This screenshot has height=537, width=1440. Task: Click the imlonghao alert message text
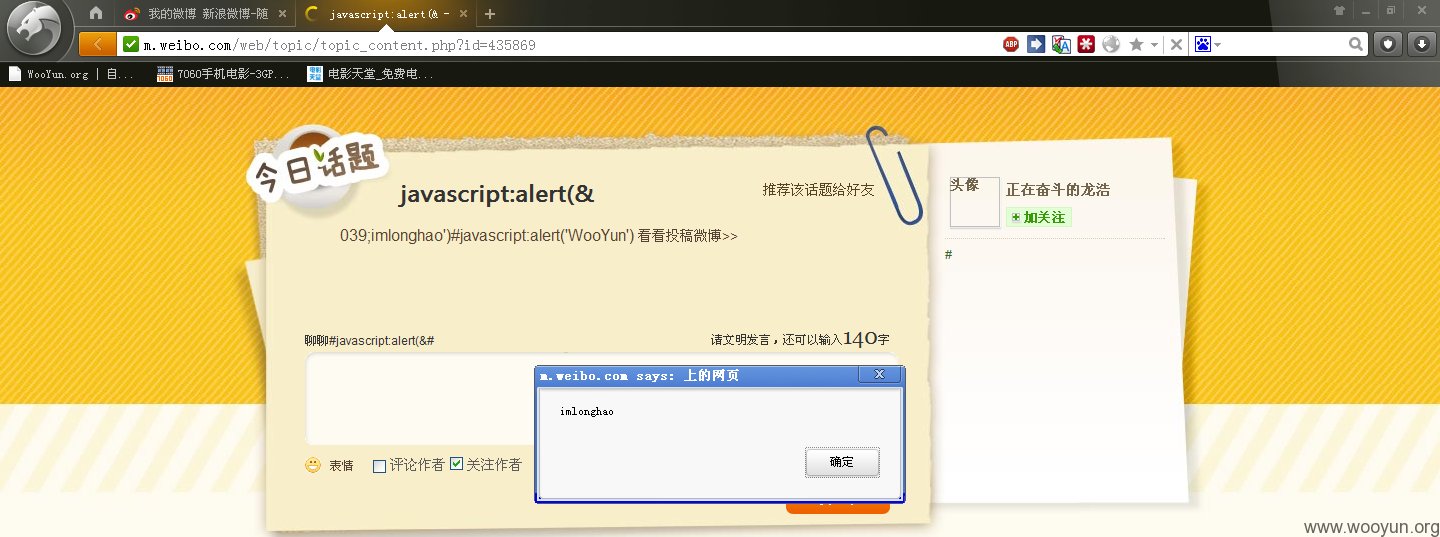tap(587, 411)
